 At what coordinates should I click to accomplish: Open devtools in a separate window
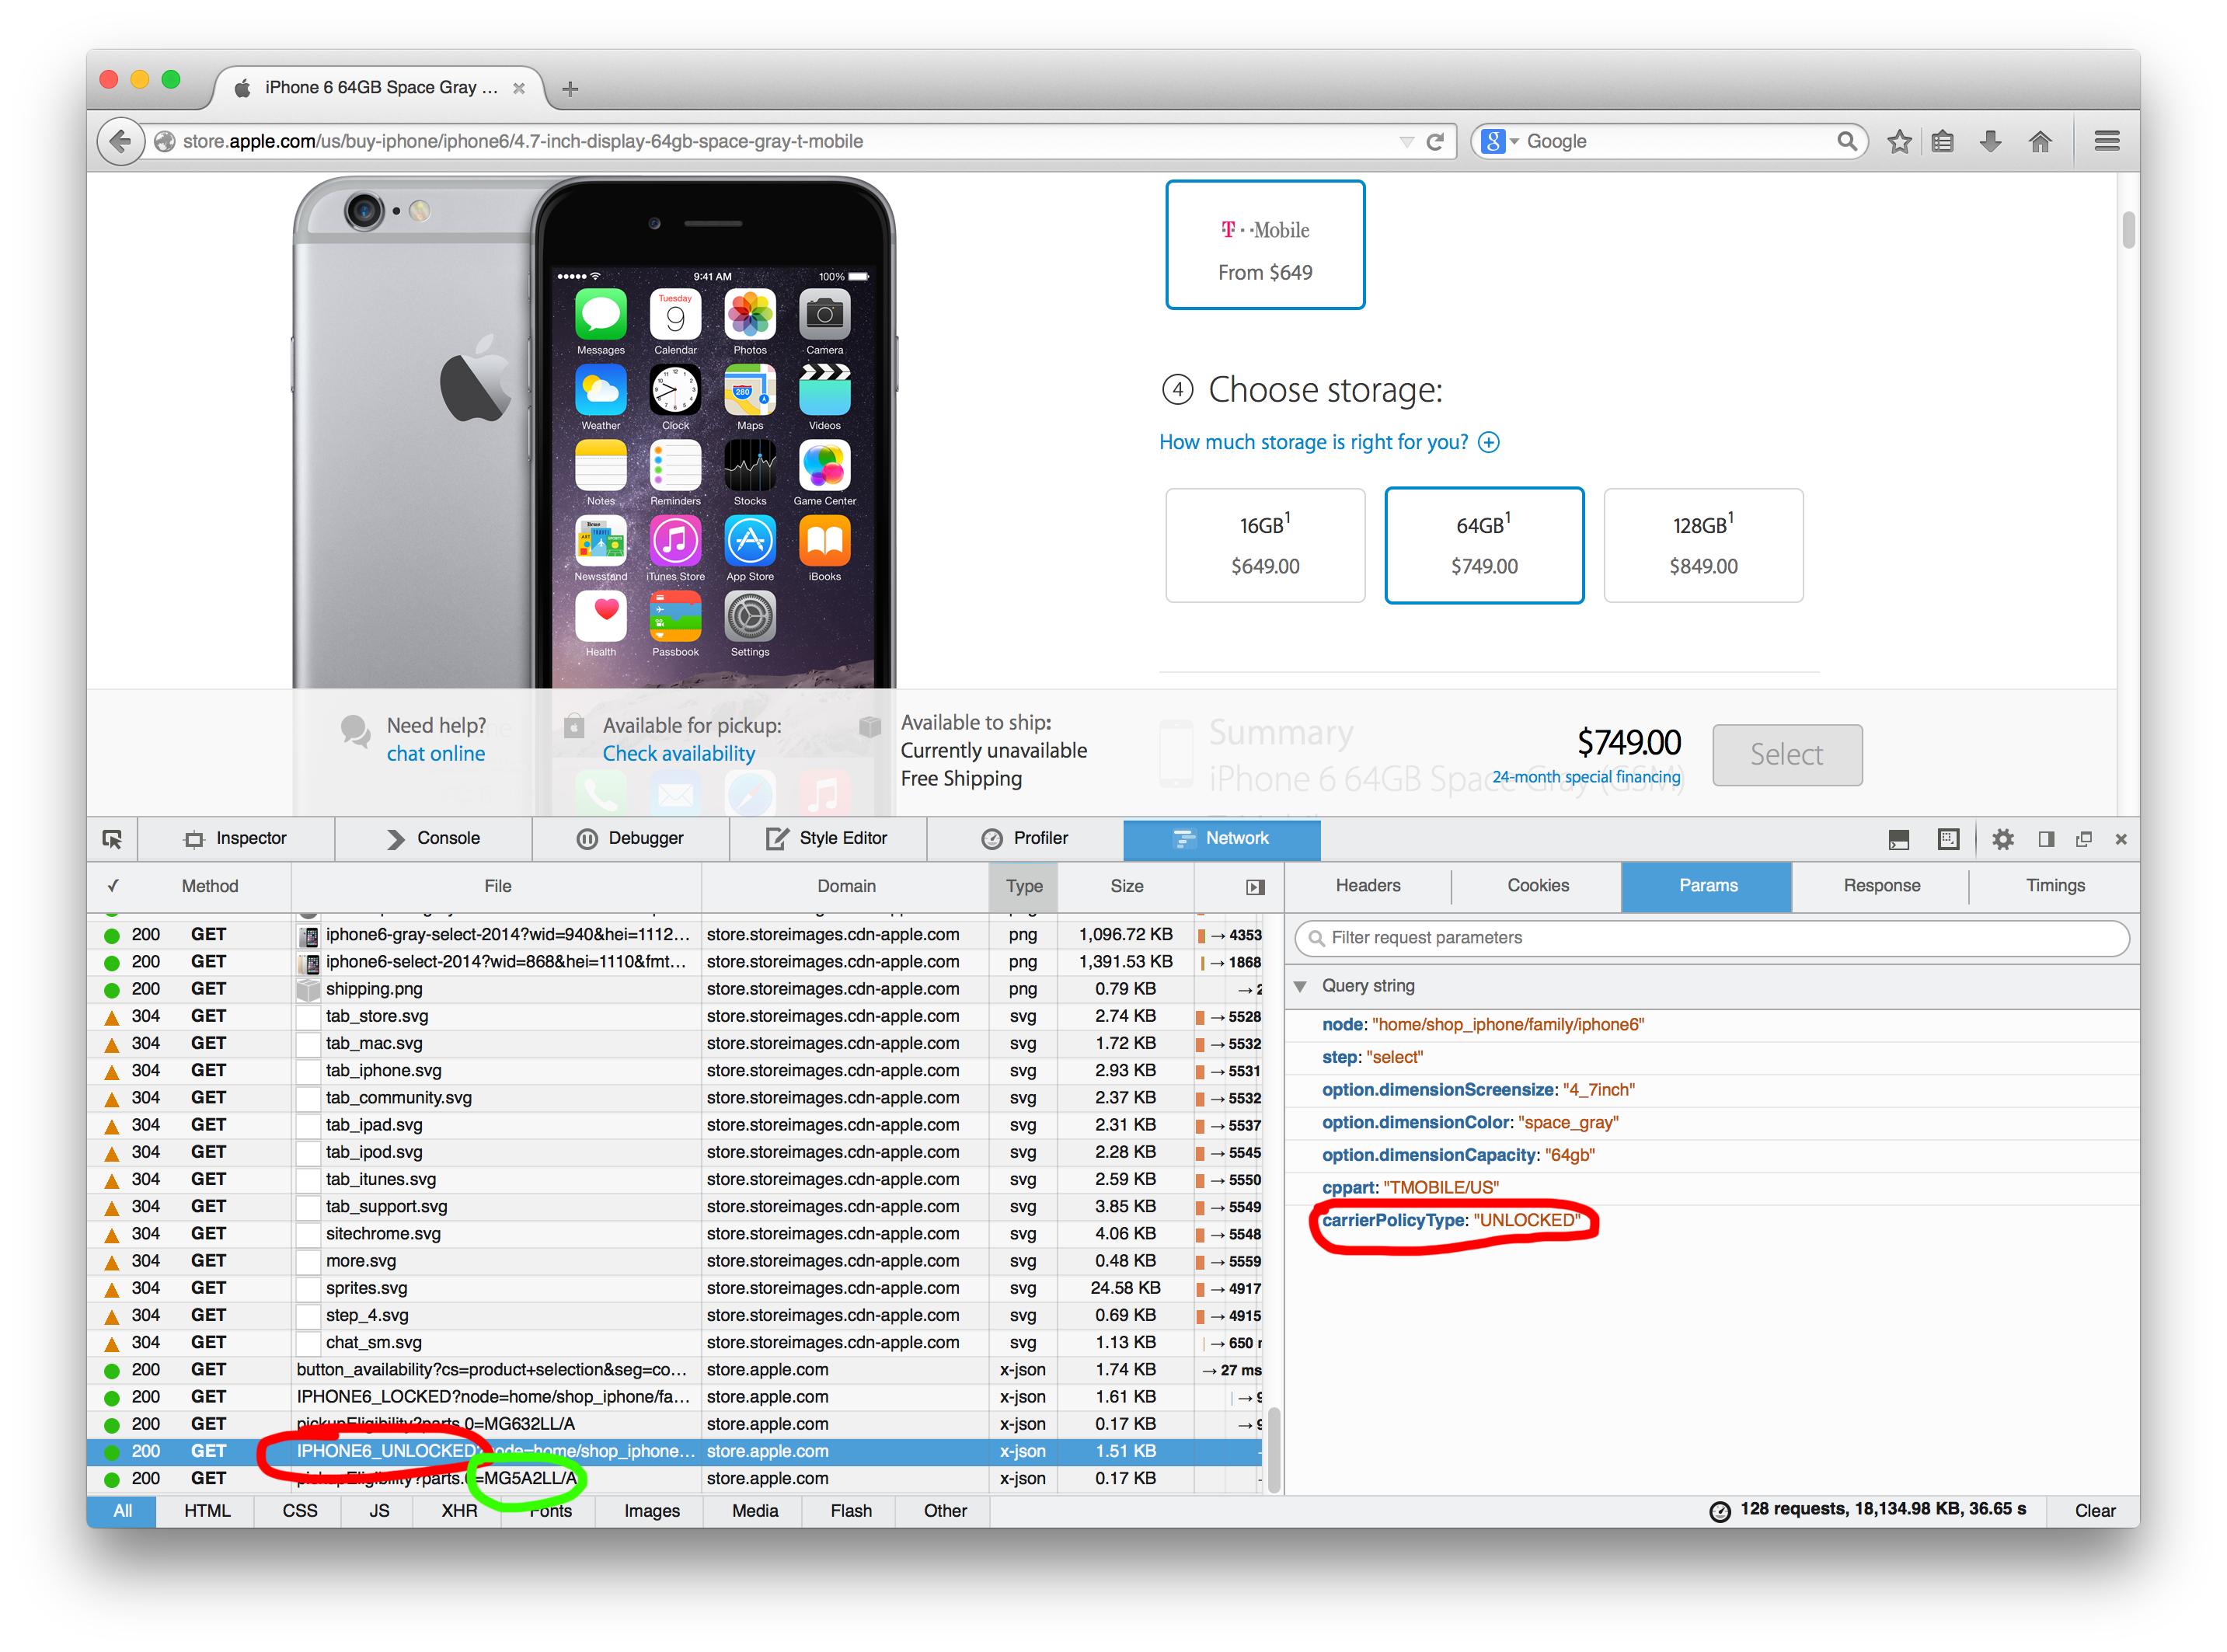2084,839
